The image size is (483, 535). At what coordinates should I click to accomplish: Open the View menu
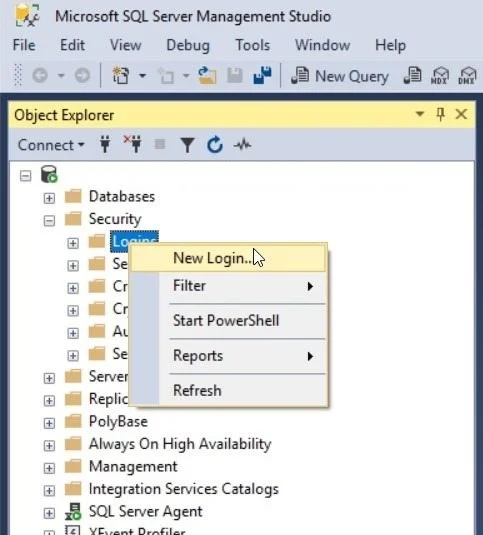tap(126, 45)
